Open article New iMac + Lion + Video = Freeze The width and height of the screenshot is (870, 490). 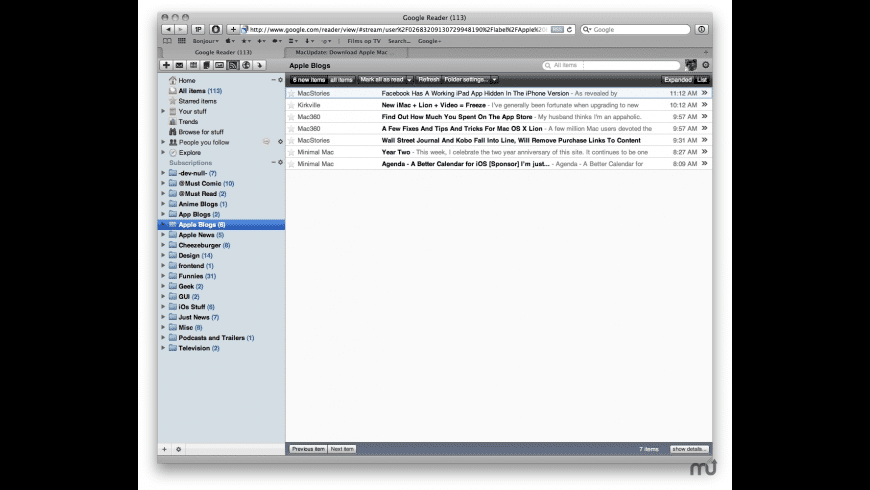(433, 105)
